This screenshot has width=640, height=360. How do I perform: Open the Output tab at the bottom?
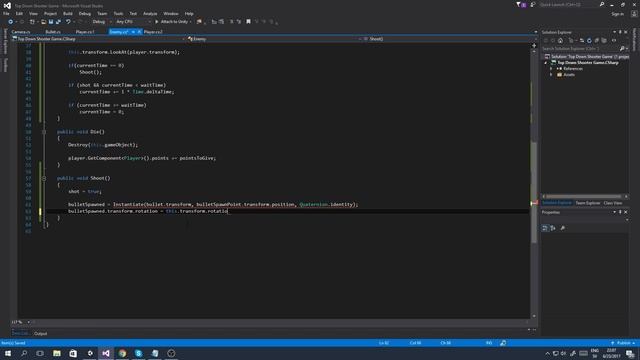tap(40, 334)
